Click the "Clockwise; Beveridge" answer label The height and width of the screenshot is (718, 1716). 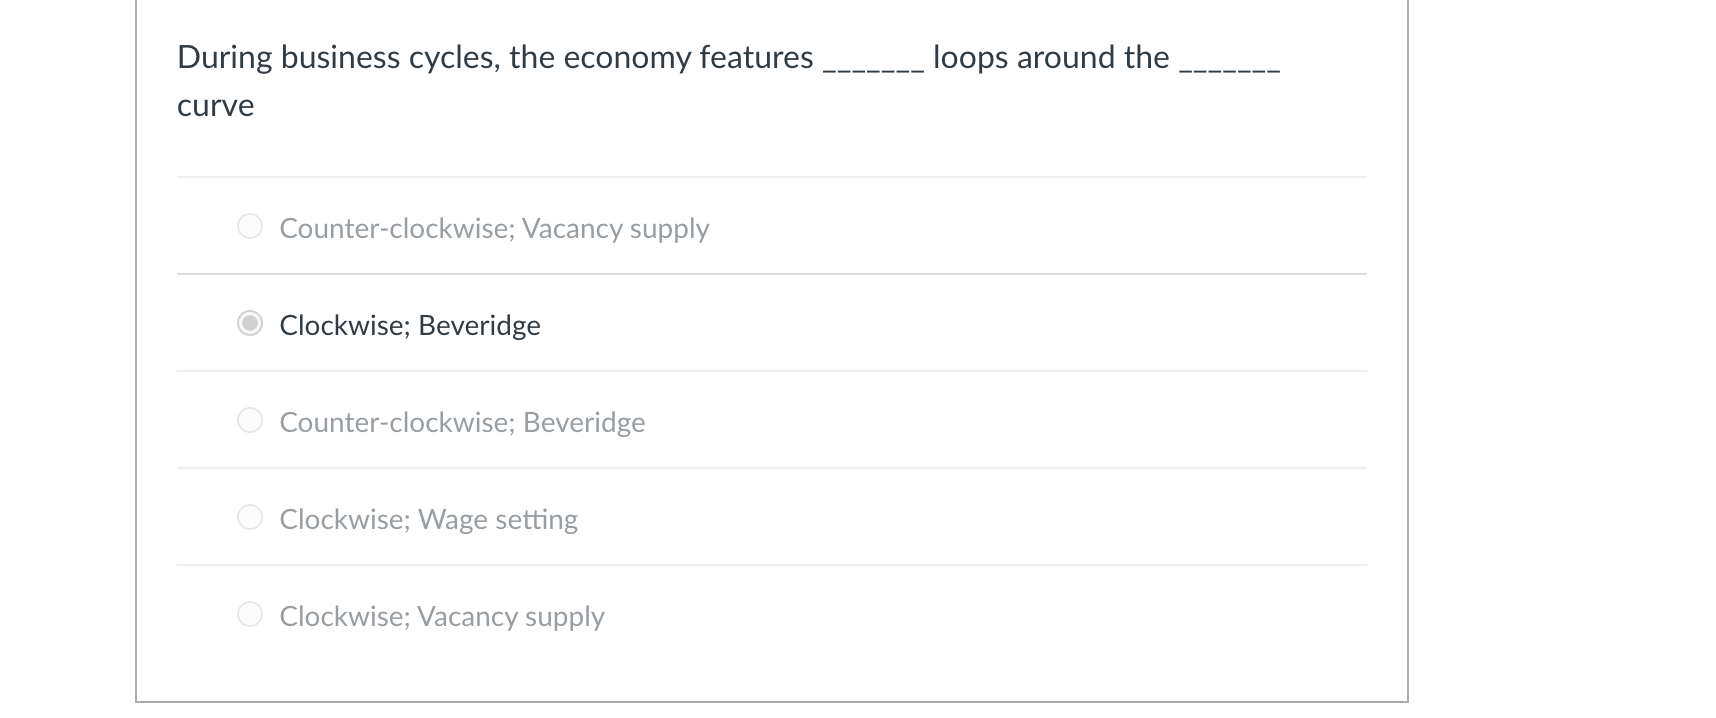coord(409,325)
